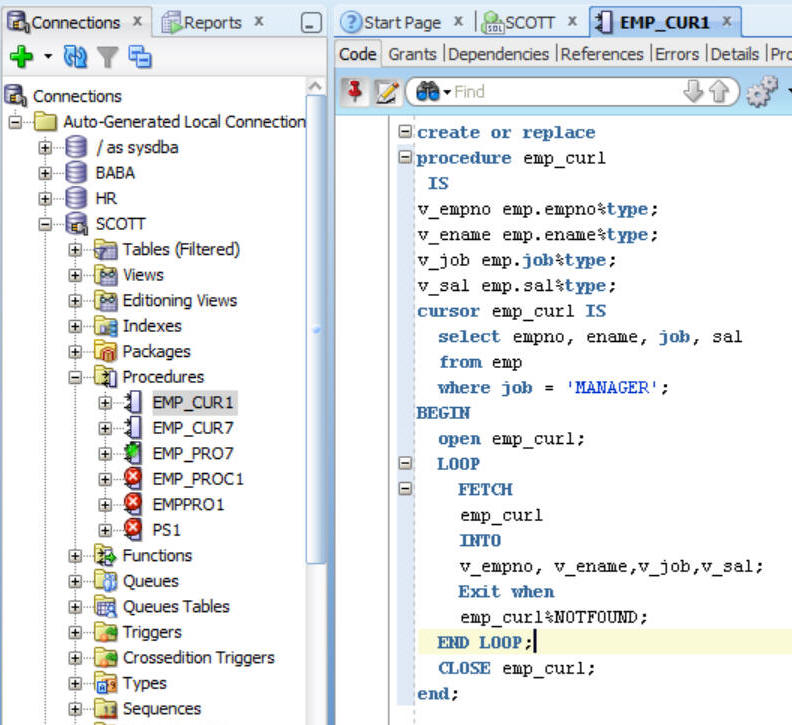Switch to the Grants tab
This screenshot has width=792, height=725.
414,54
